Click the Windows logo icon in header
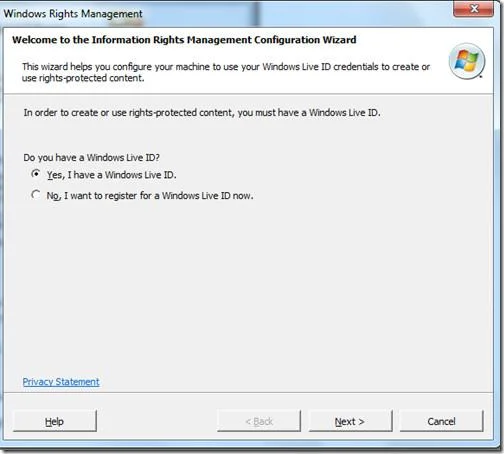The height and width of the screenshot is (454, 504). [467, 61]
